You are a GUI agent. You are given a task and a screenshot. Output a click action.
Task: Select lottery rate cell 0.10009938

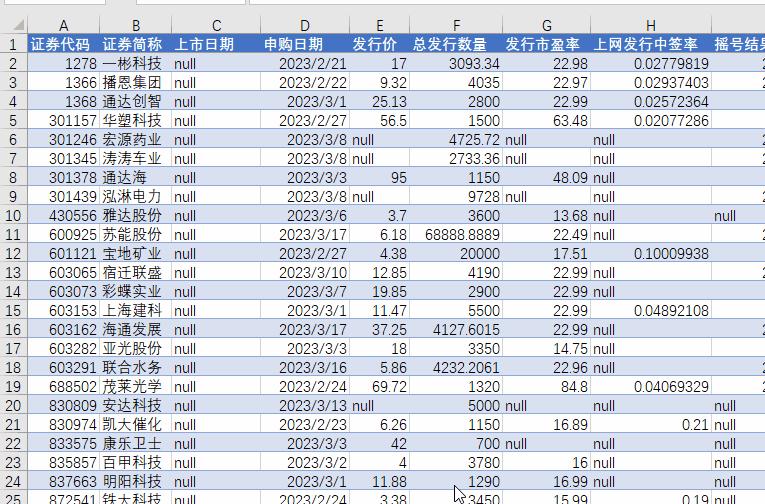(x=651, y=254)
